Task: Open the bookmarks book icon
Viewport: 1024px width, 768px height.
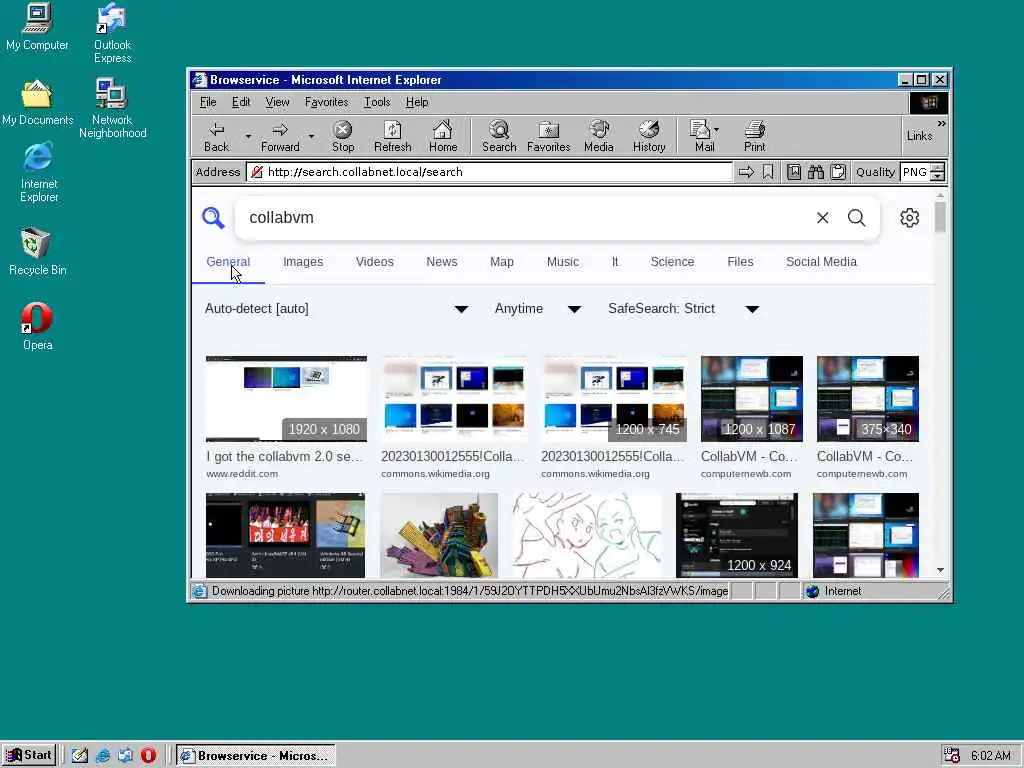Action: [793, 172]
